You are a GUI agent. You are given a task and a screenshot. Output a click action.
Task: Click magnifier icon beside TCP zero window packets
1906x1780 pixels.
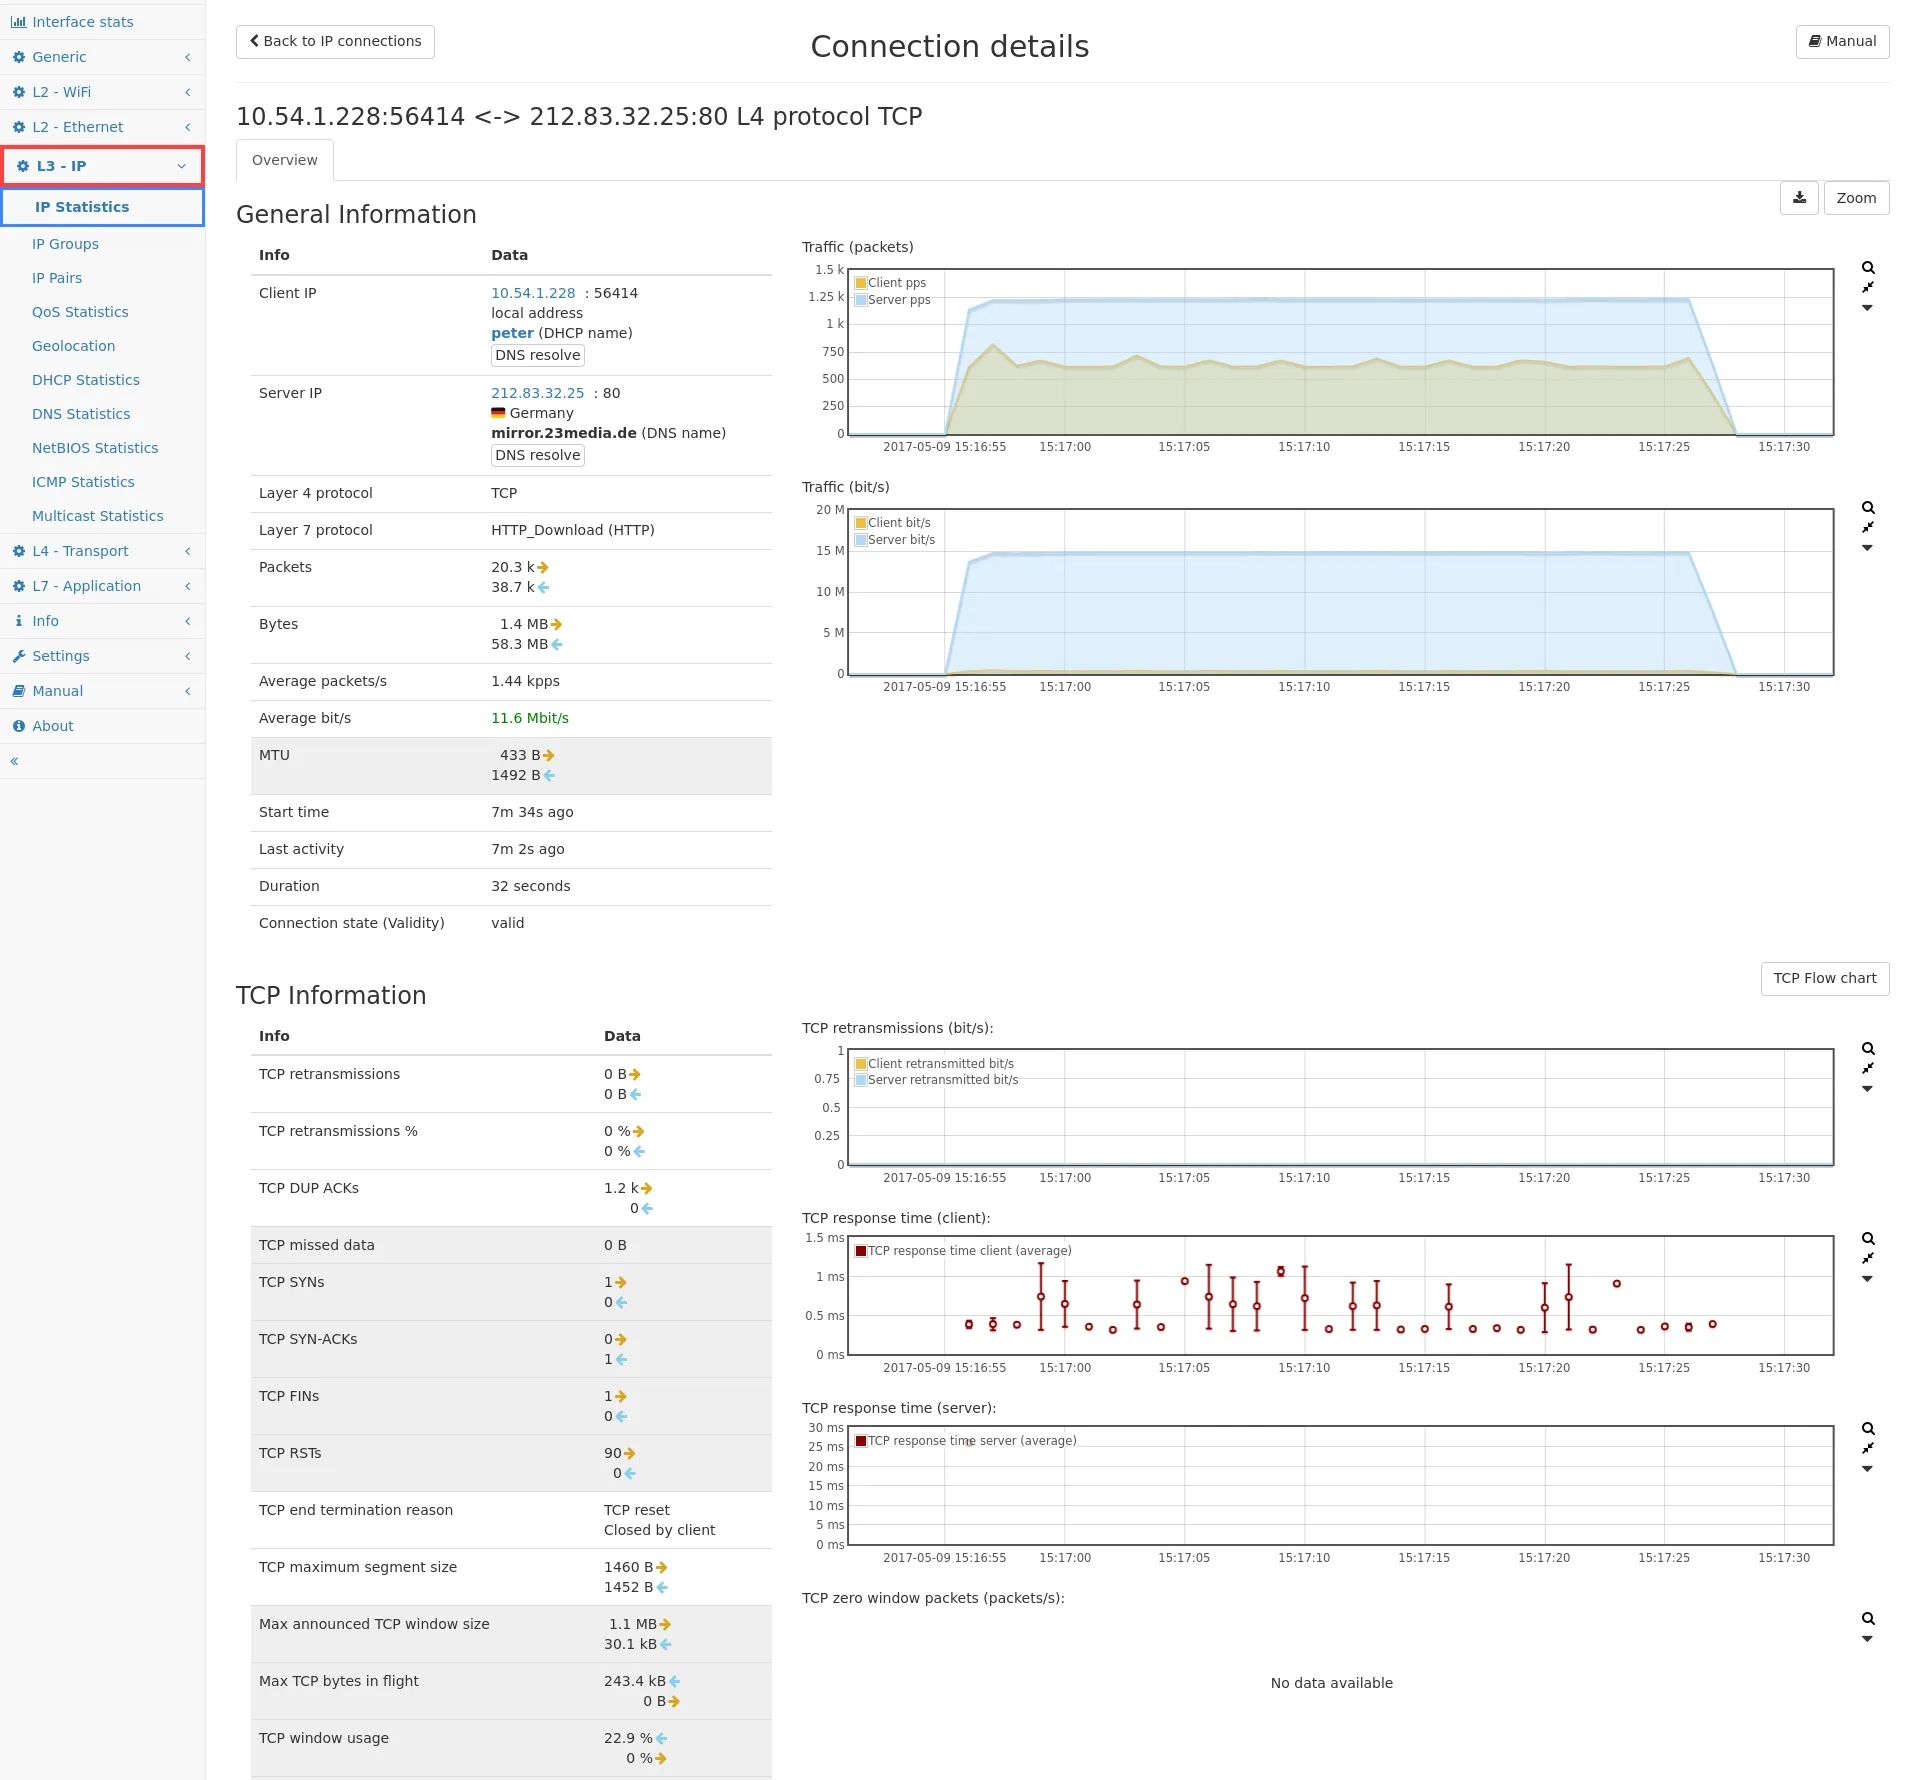pos(1867,1619)
